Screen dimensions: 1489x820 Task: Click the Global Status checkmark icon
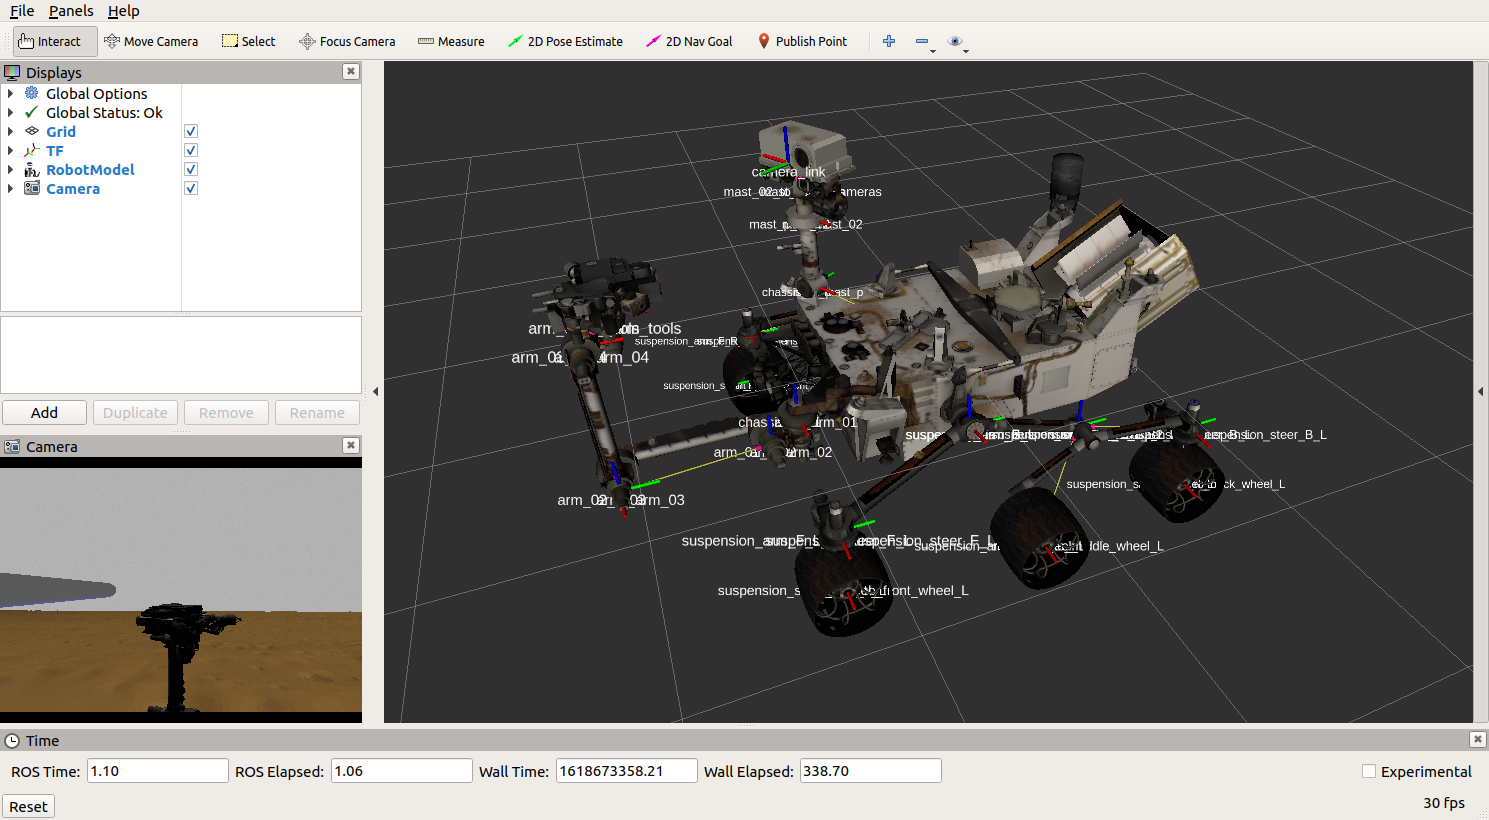coord(32,112)
